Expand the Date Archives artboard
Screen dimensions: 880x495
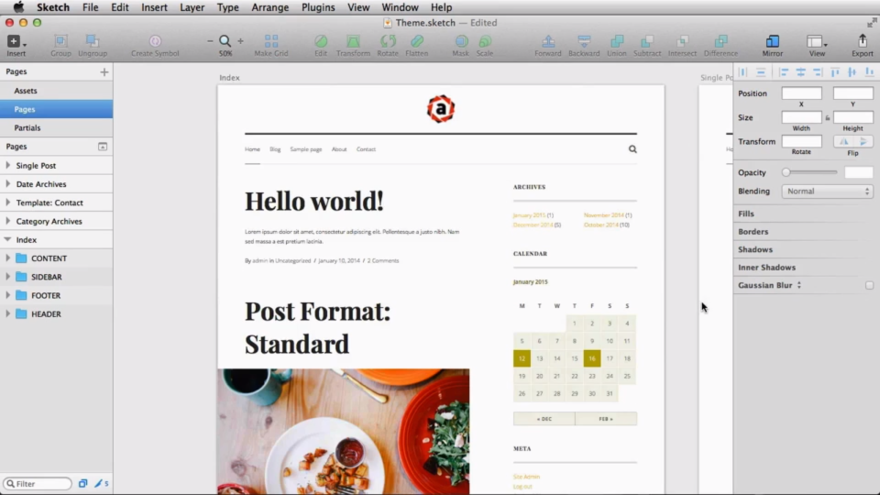(x=7, y=184)
